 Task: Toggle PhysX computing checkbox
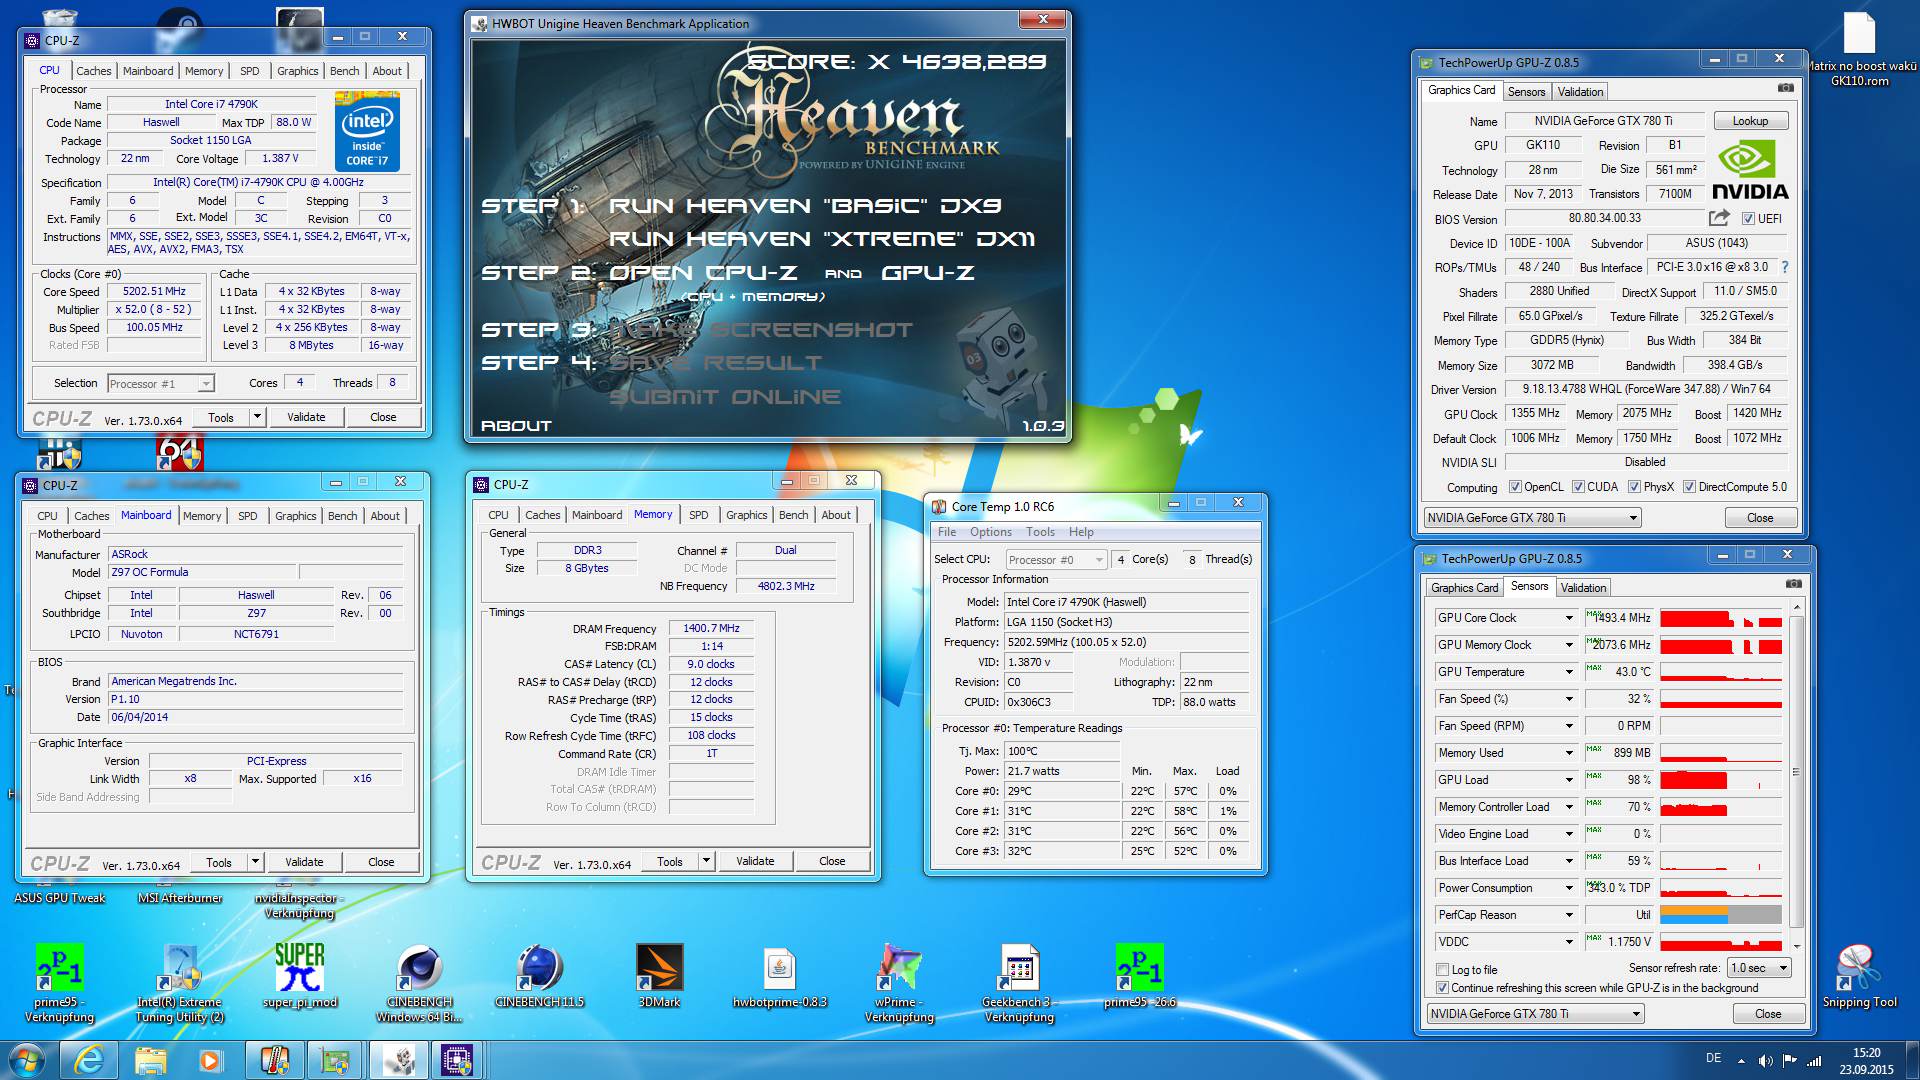[x=1634, y=487]
